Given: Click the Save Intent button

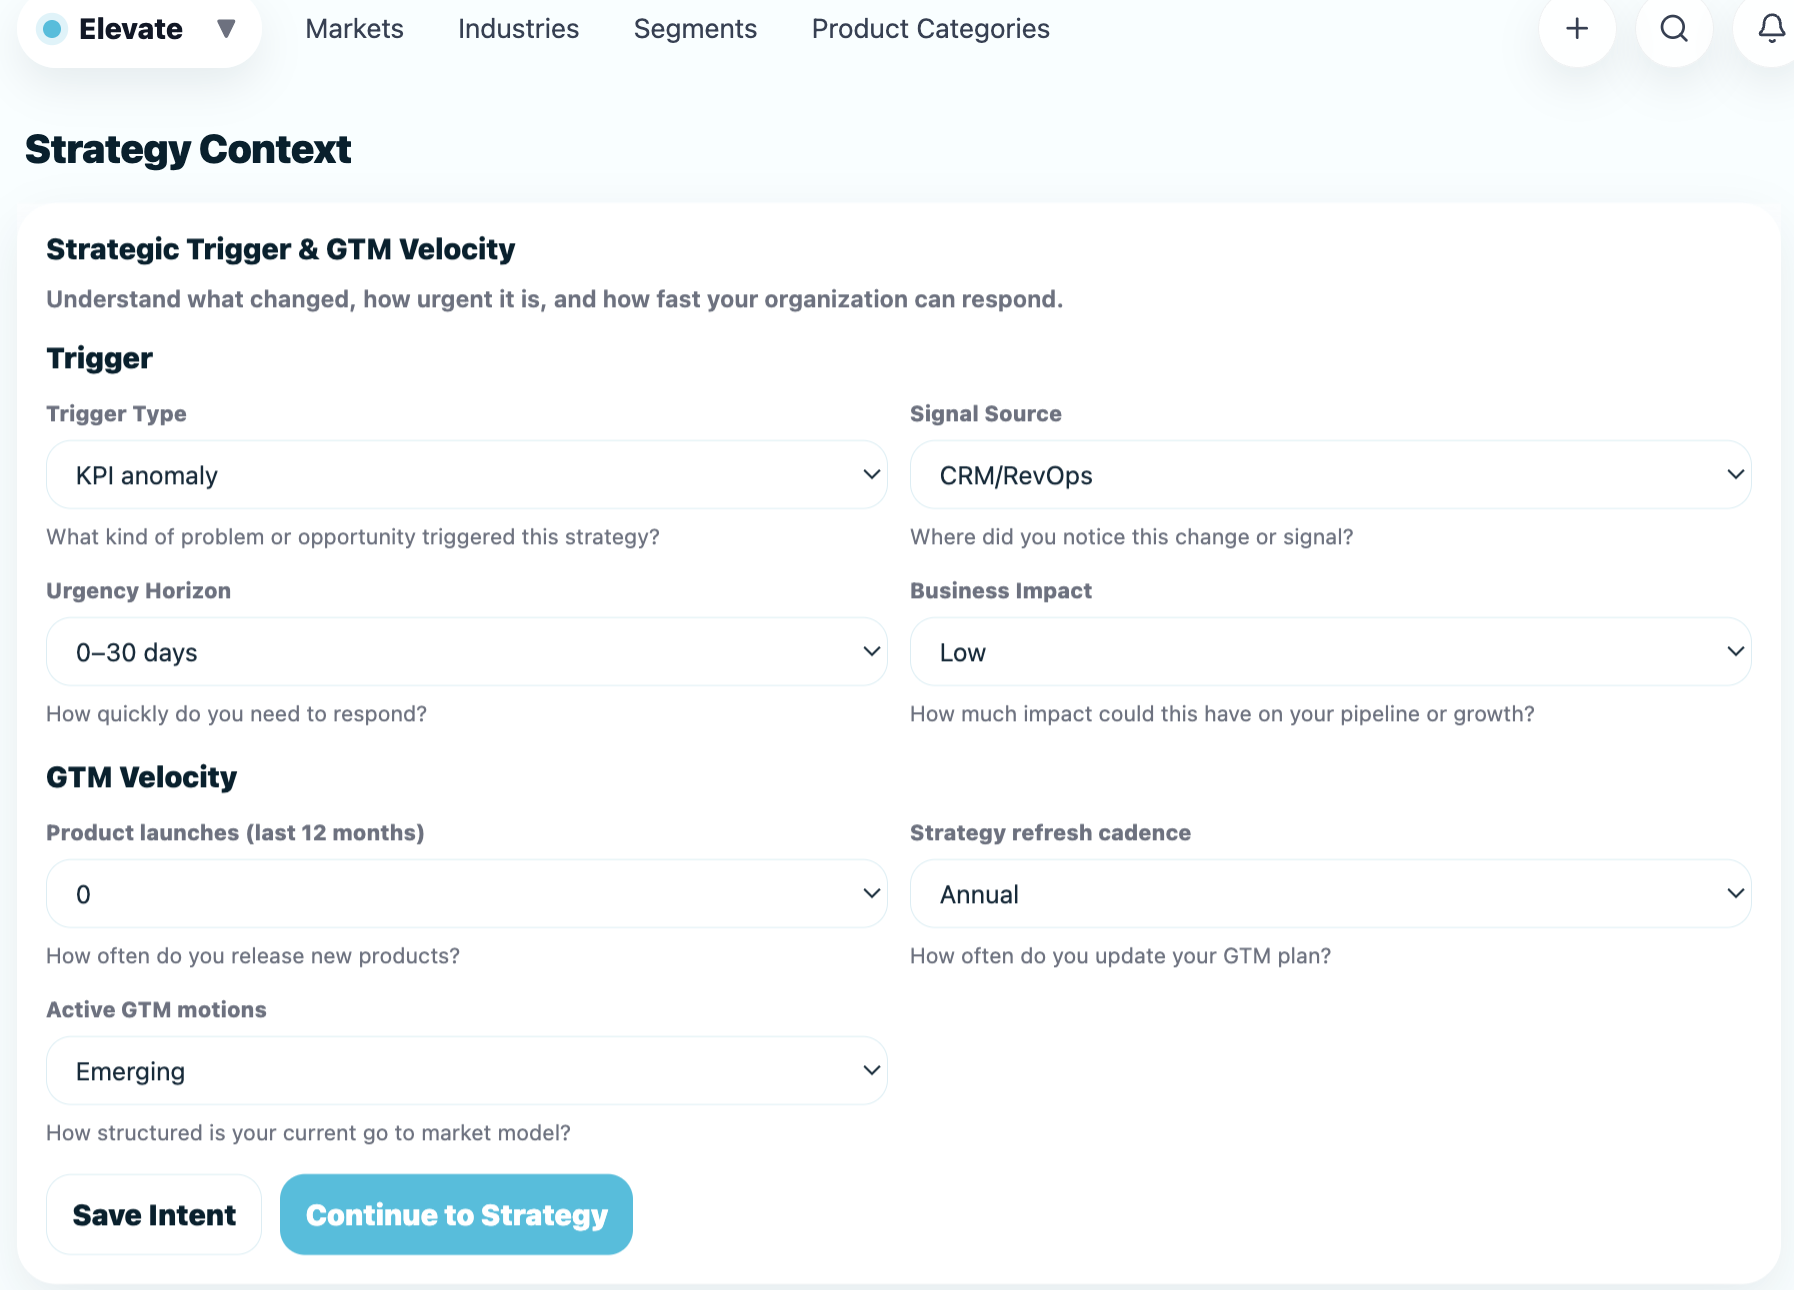Looking at the screenshot, I should pyautogui.click(x=154, y=1215).
